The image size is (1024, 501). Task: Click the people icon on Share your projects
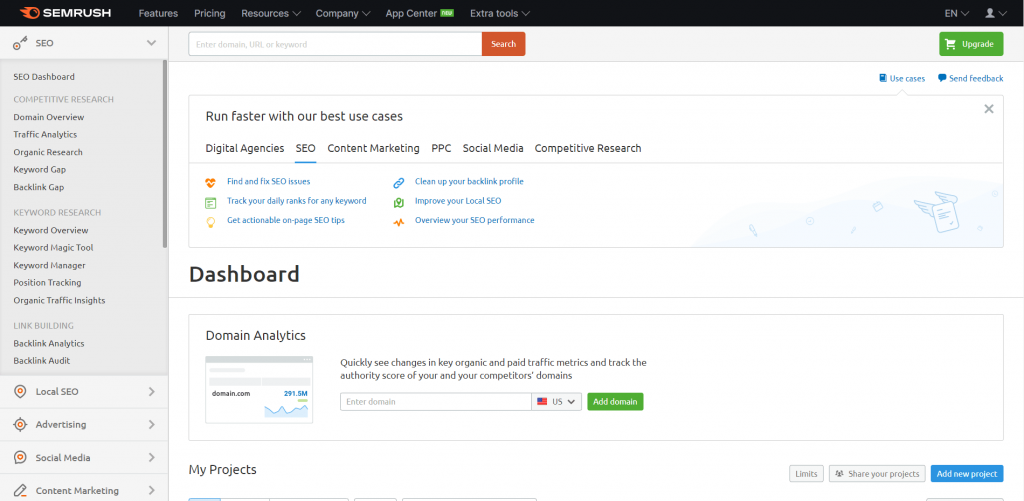(839, 474)
